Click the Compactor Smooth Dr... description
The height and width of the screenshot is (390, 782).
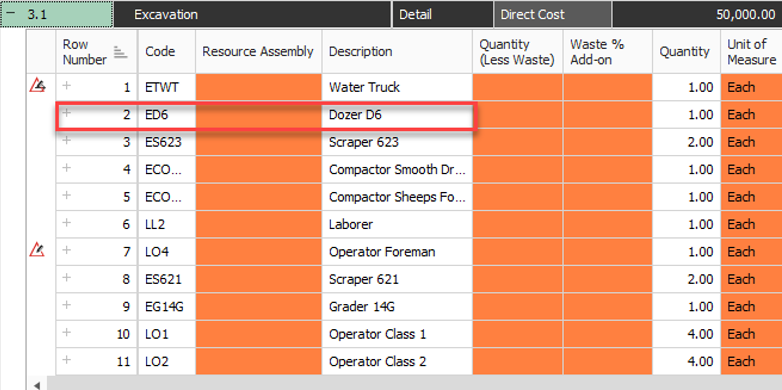(x=397, y=170)
